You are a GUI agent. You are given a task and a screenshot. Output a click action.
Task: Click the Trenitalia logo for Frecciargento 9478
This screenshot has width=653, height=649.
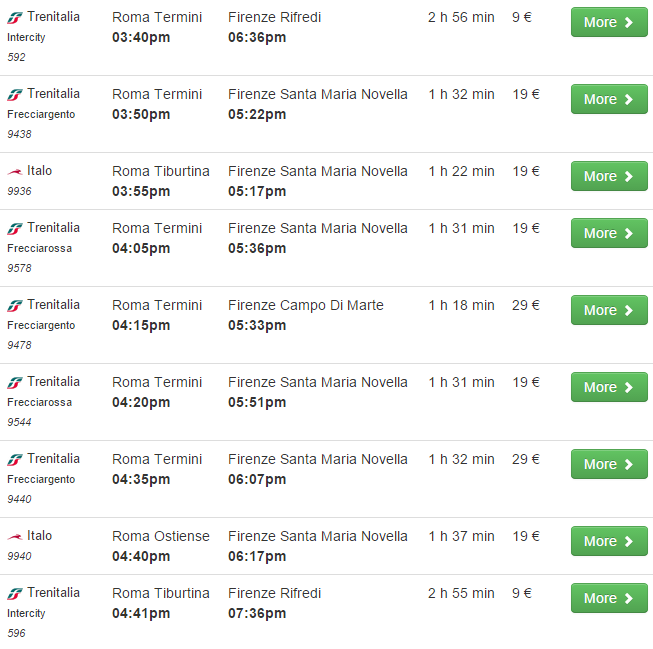point(15,305)
